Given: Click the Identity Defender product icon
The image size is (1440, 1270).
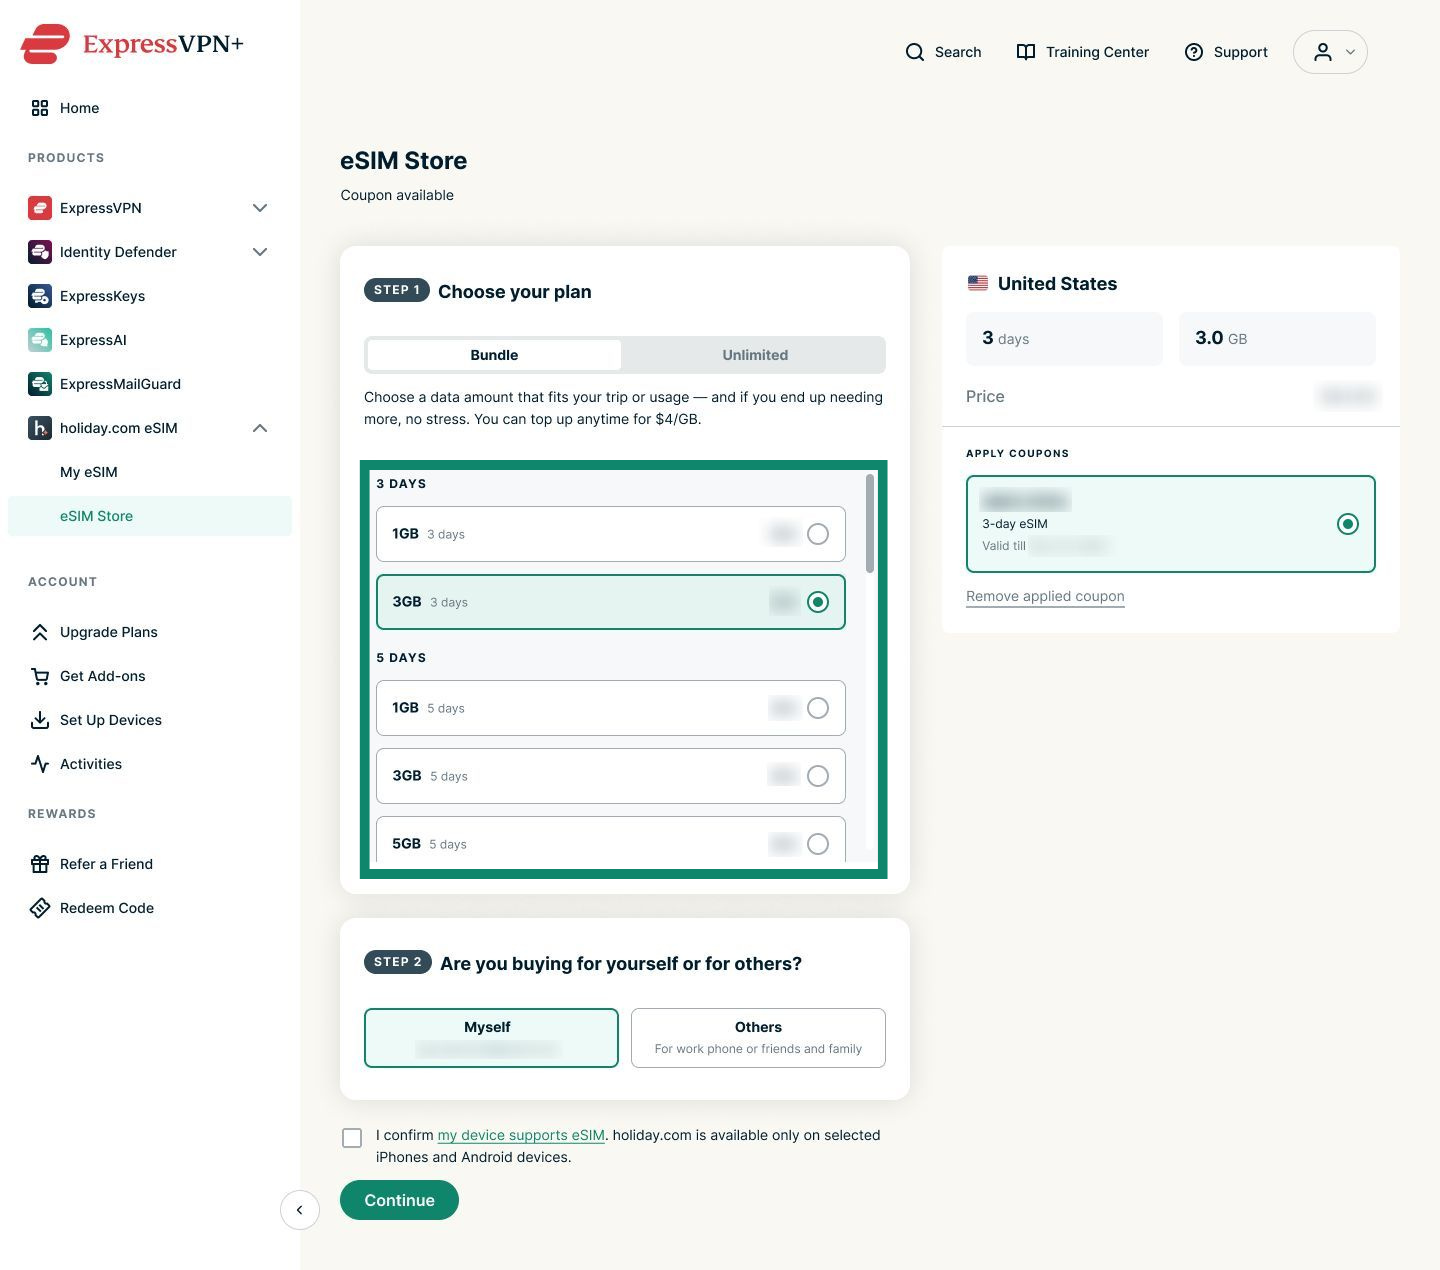Looking at the screenshot, I should (x=40, y=252).
